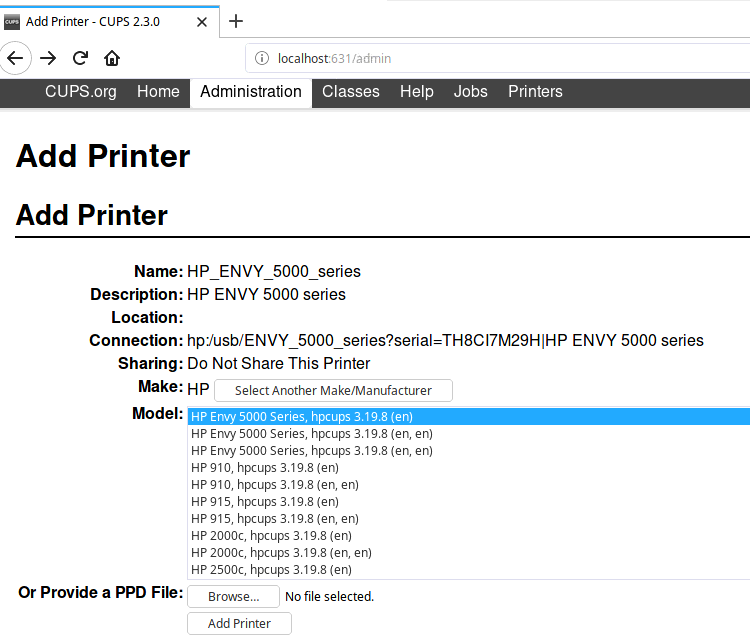View the Jobs page
The width and height of the screenshot is (750, 644).
[470, 92]
